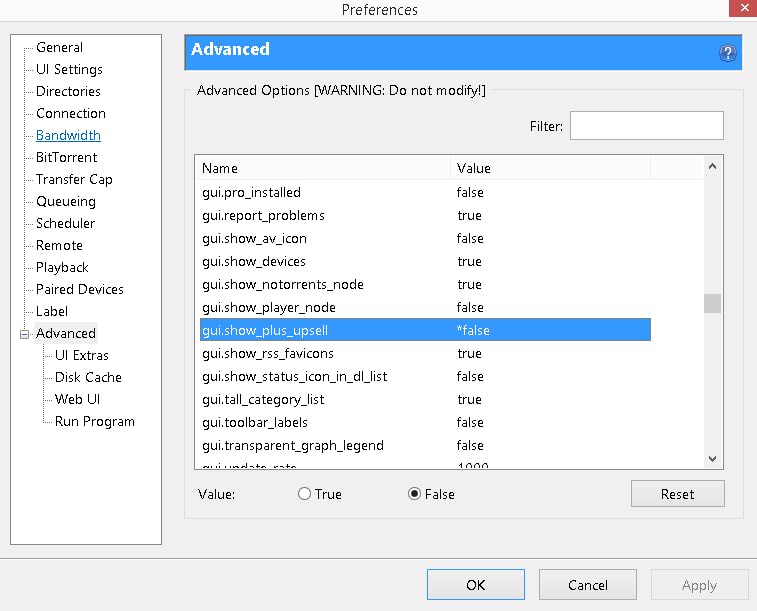The height and width of the screenshot is (611, 757).
Task: Collapse the Advanced tree node
Action: [x=25, y=334]
